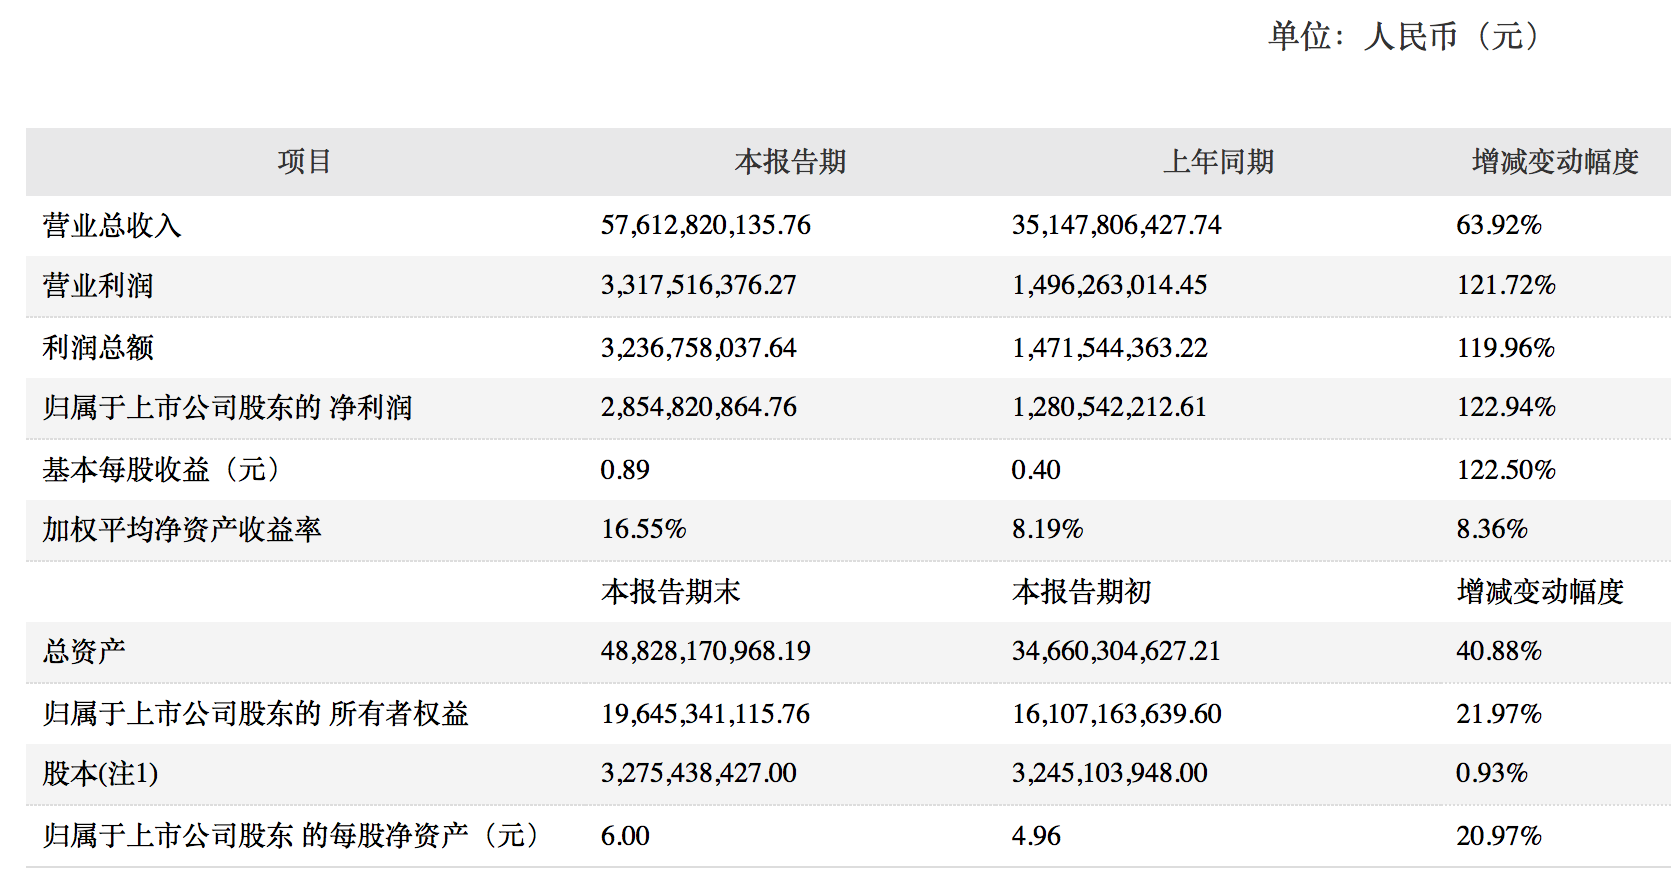Select the 营业总收入 row label
Viewport: 1674px width, 872px height.
click(x=112, y=225)
